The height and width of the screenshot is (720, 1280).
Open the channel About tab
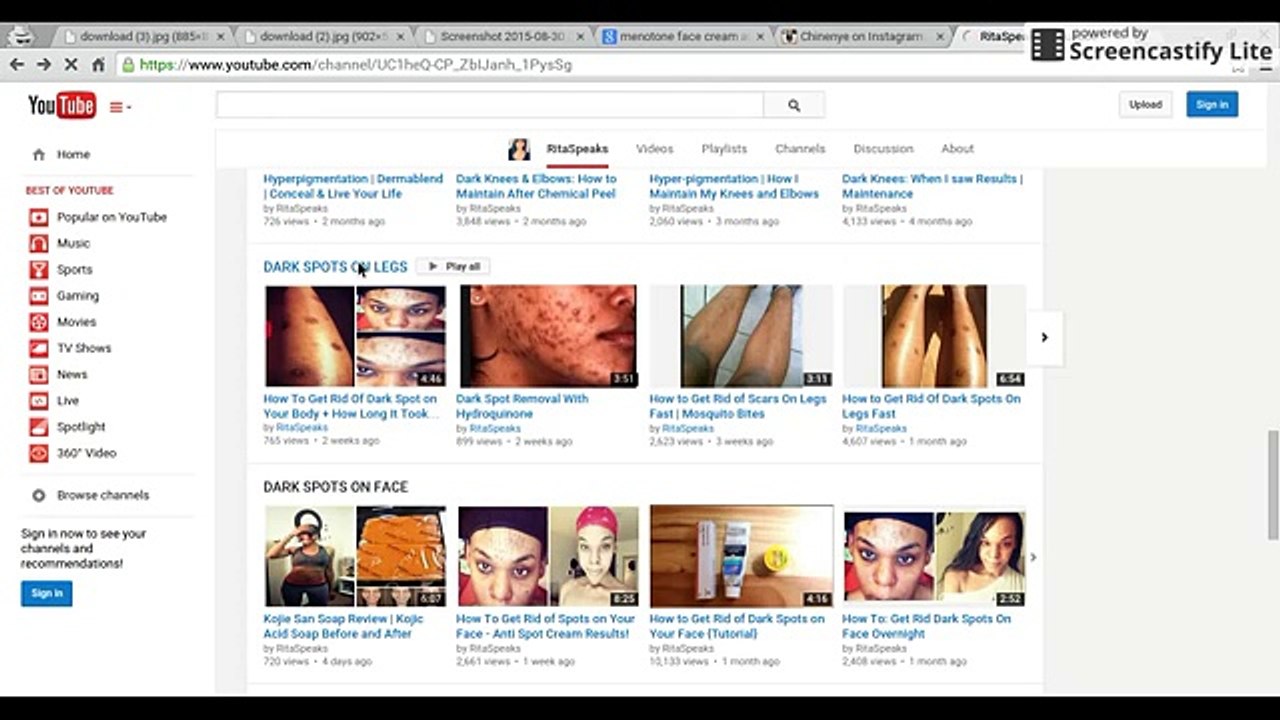tap(957, 149)
